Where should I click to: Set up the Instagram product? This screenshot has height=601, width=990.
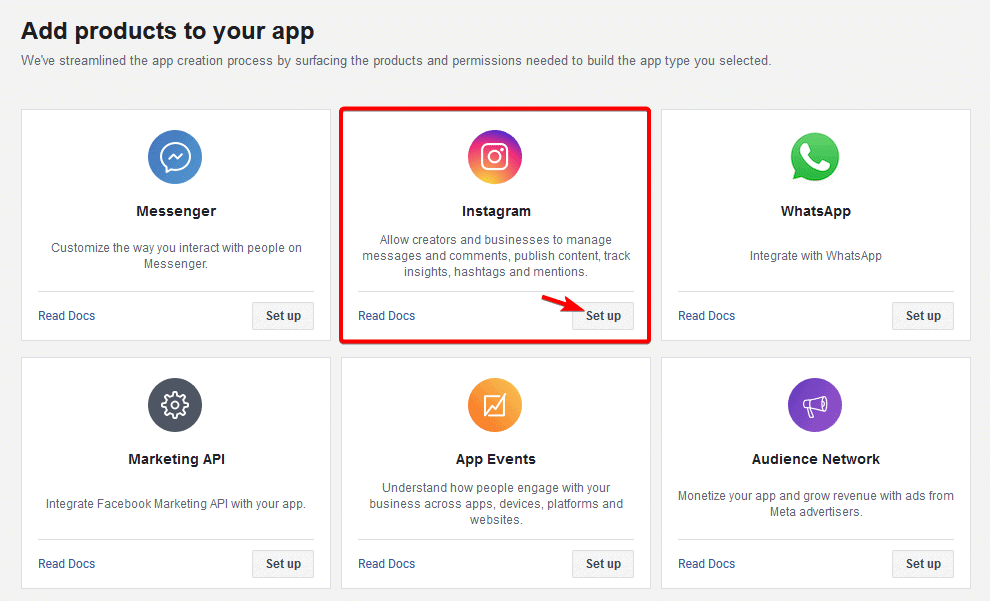(602, 315)
